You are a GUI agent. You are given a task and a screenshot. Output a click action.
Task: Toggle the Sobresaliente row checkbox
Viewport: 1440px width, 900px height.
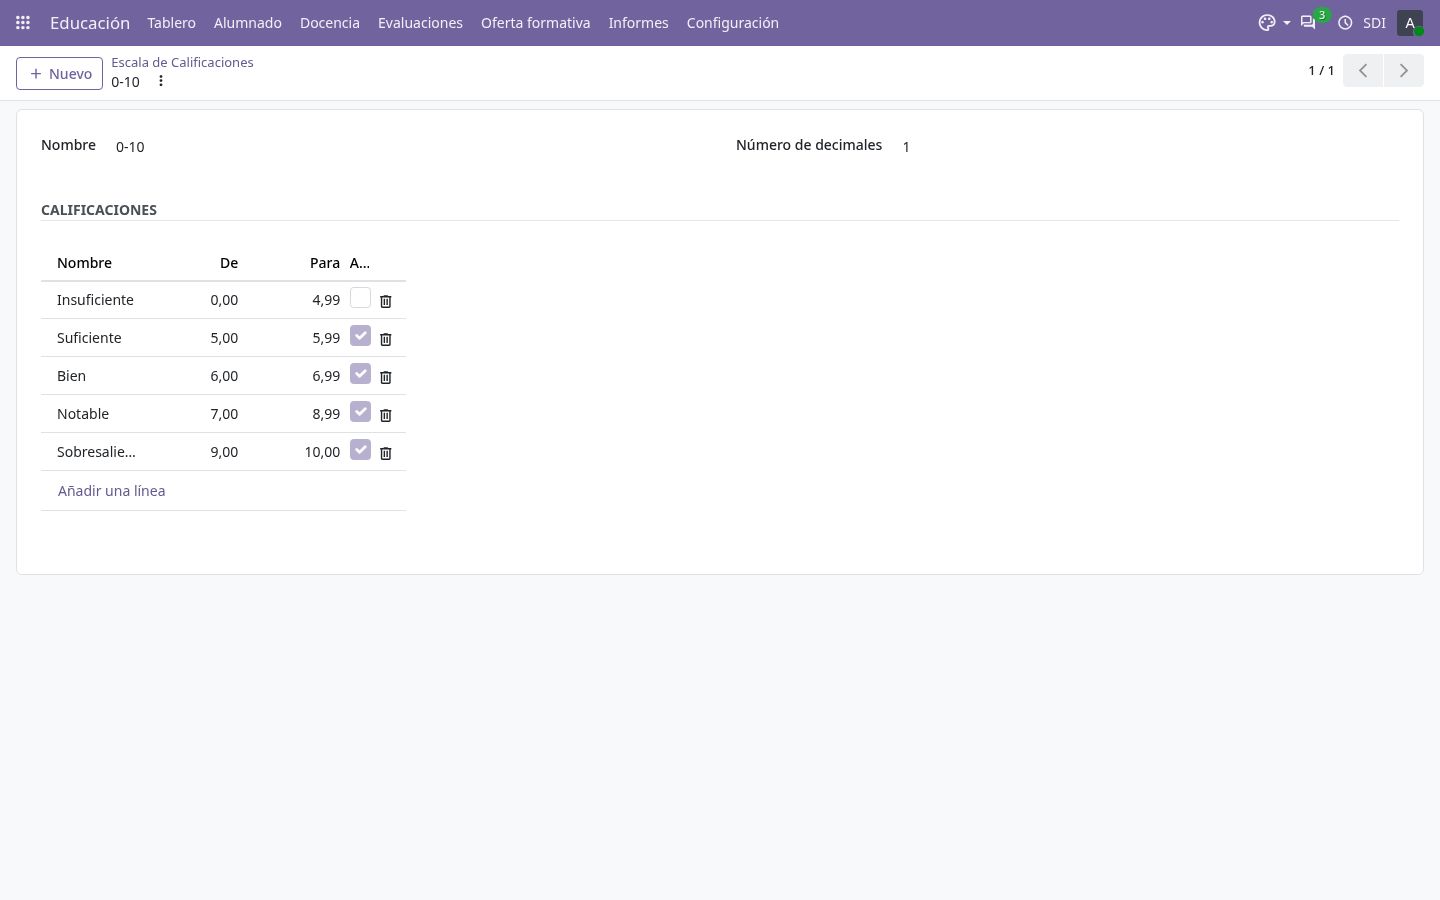click(x=360, y=450)
